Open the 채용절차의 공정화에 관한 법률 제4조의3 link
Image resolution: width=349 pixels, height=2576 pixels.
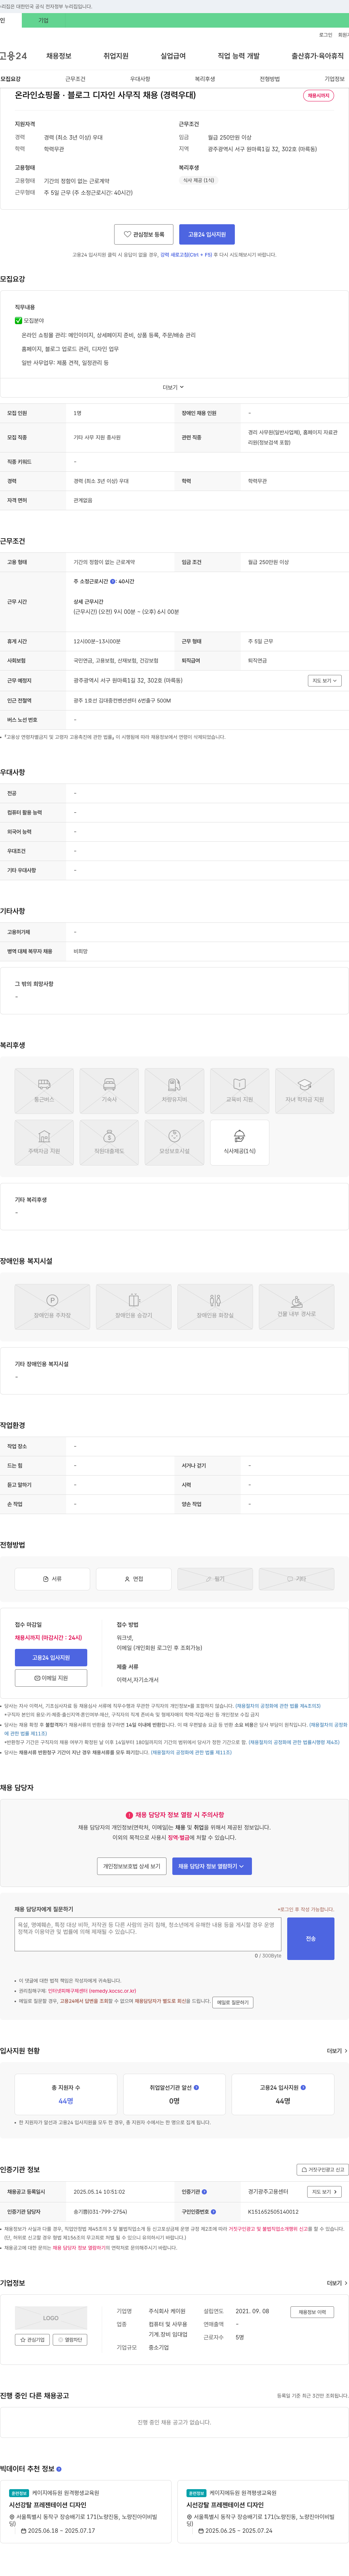pos(278,1706)
